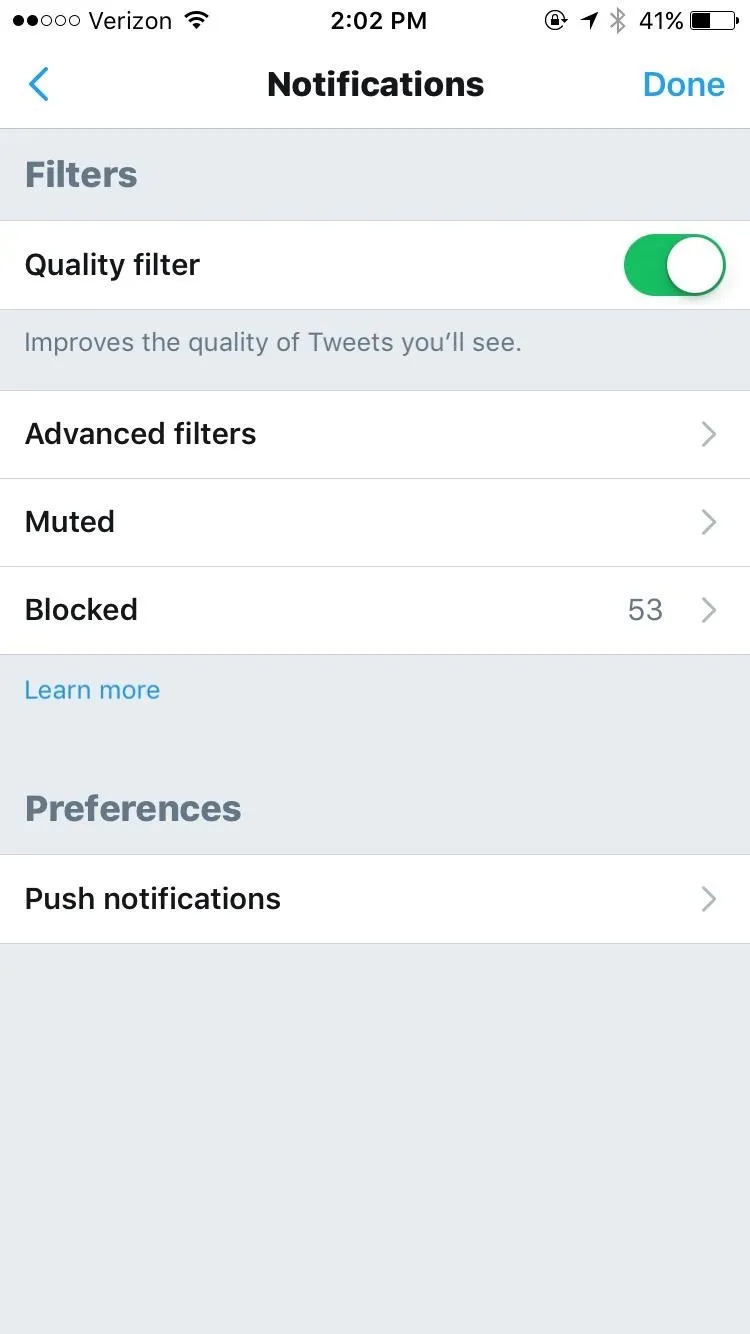Viewport: 750px width, 1334px height.
Task: Open the Blocked accounts row
Action: [x=375, y=610]
